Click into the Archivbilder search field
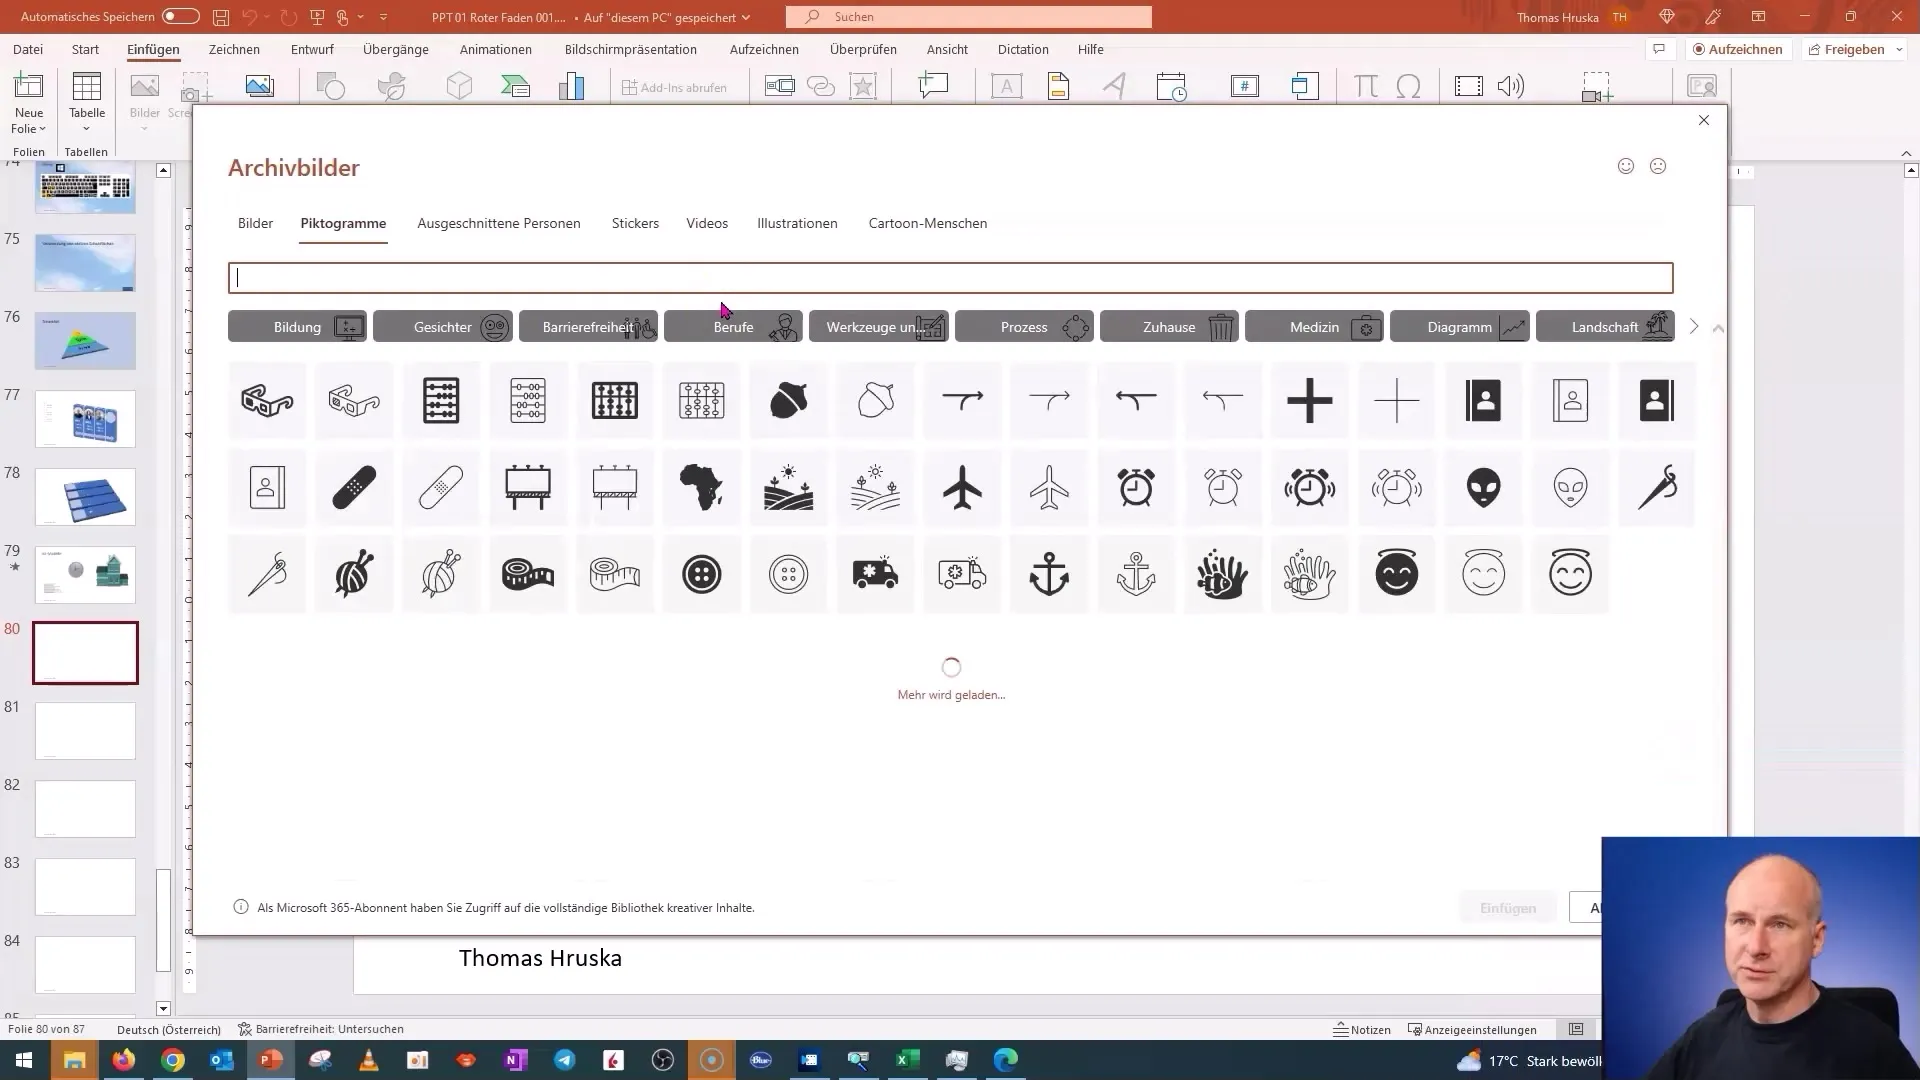This screenshot has height=1080, width=1920. click(950, 278)
